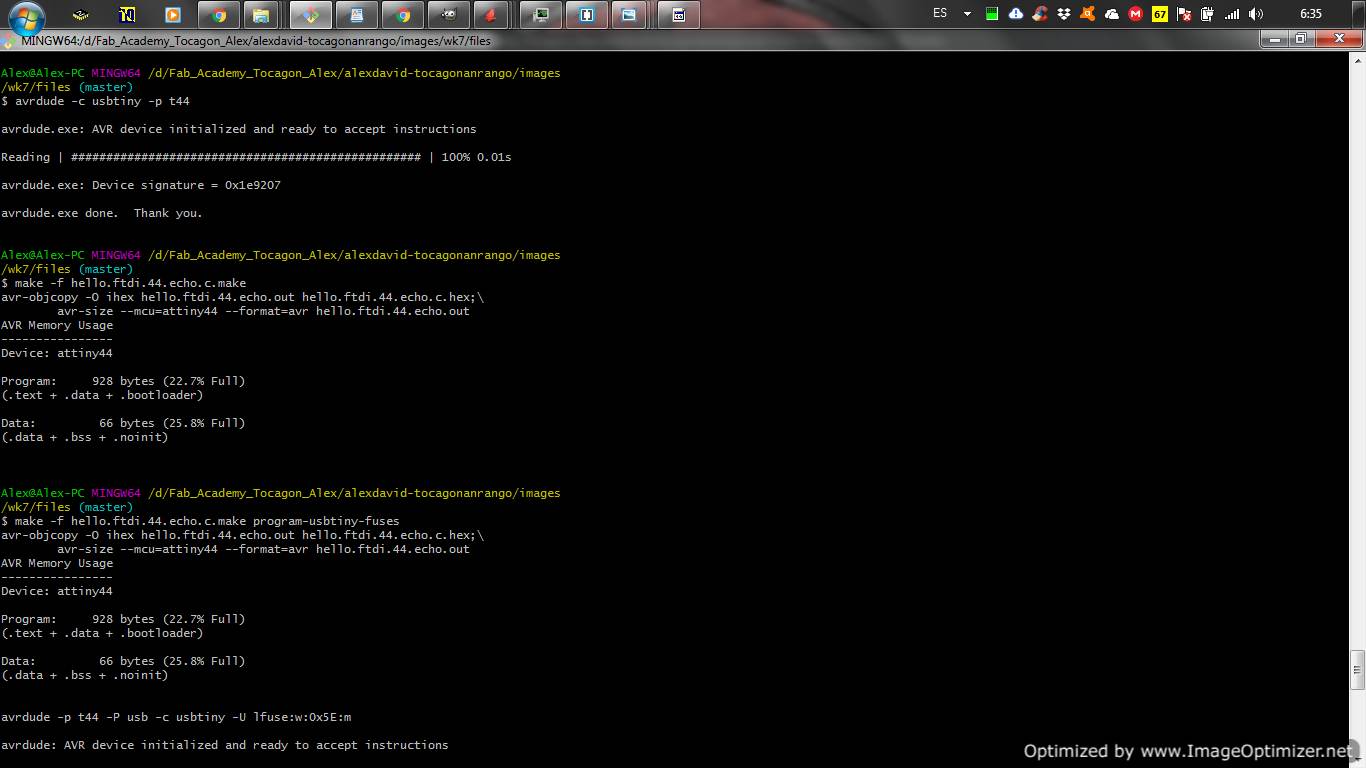The image size is (1366, 768).
Task: Click the yellow 67 temperature tray icon
Action: click(1160, 14)
